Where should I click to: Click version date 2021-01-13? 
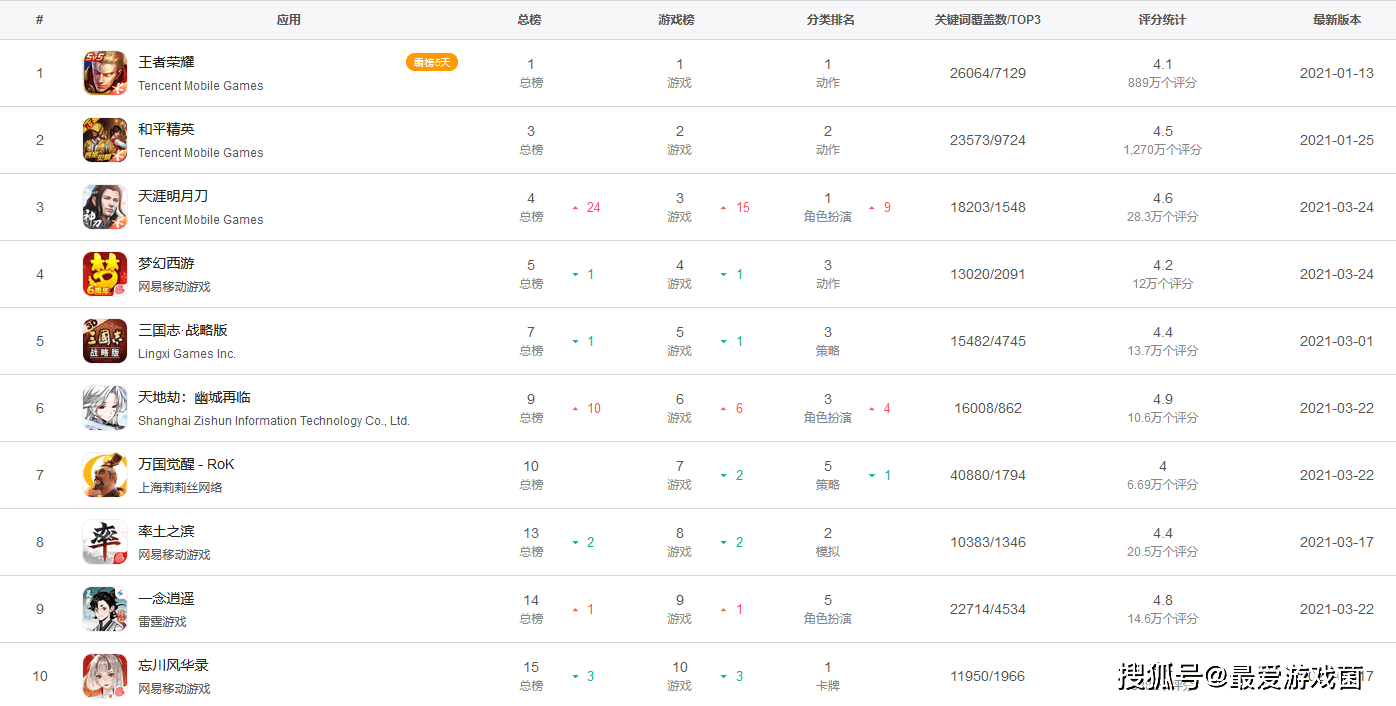coord(1337,73)
